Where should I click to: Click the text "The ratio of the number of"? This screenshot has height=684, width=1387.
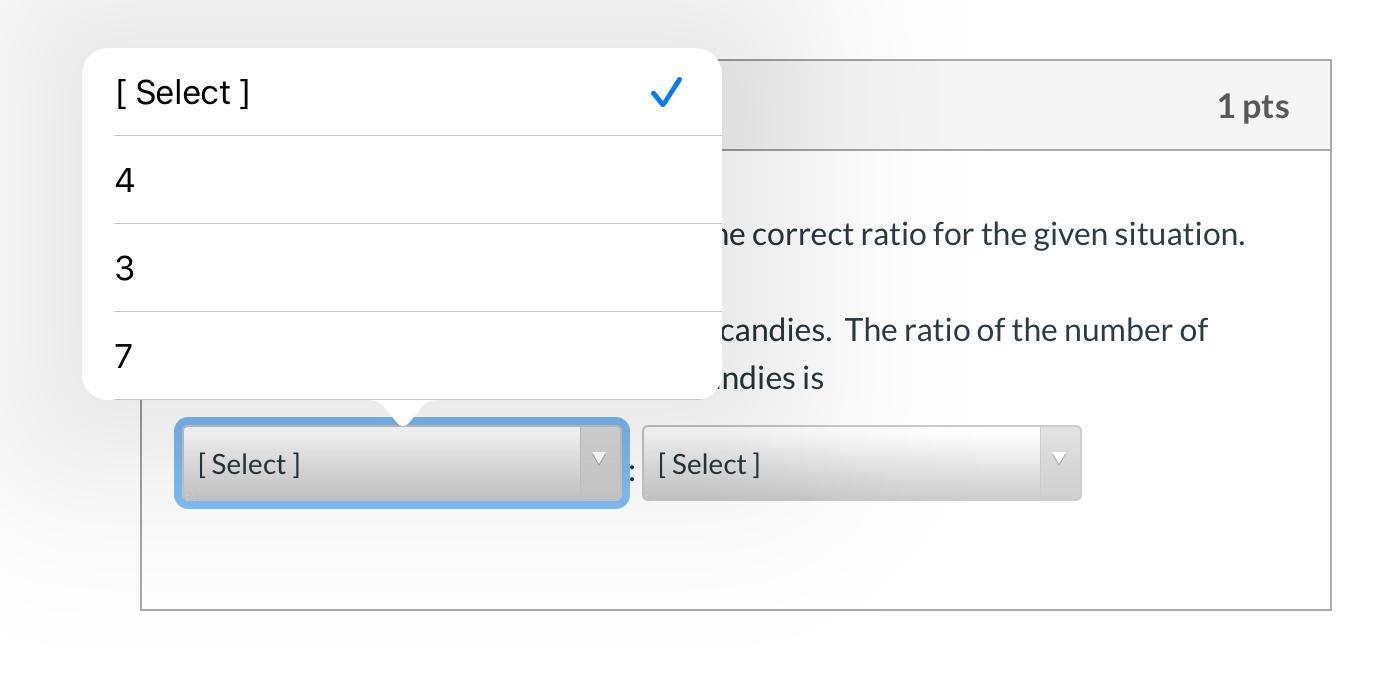tap(1027, 331)
